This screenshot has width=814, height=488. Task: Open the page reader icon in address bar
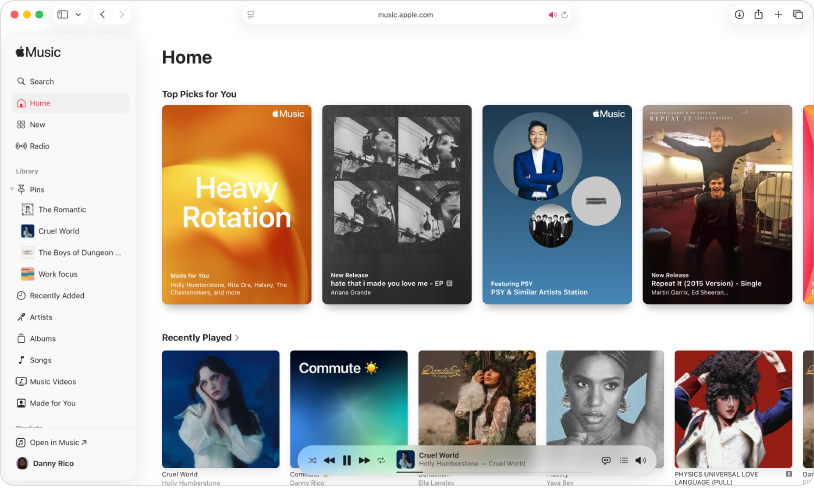click(x=251, y=15)
